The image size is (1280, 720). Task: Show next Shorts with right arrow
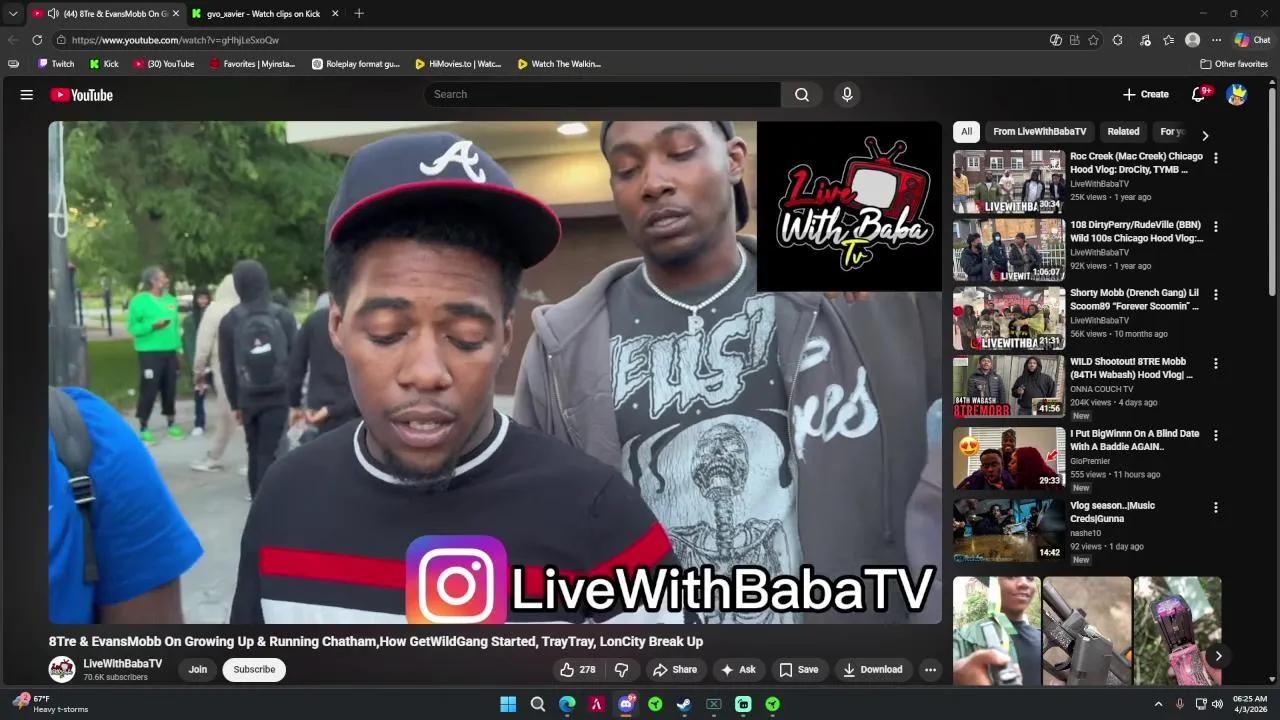(1218, 656)
